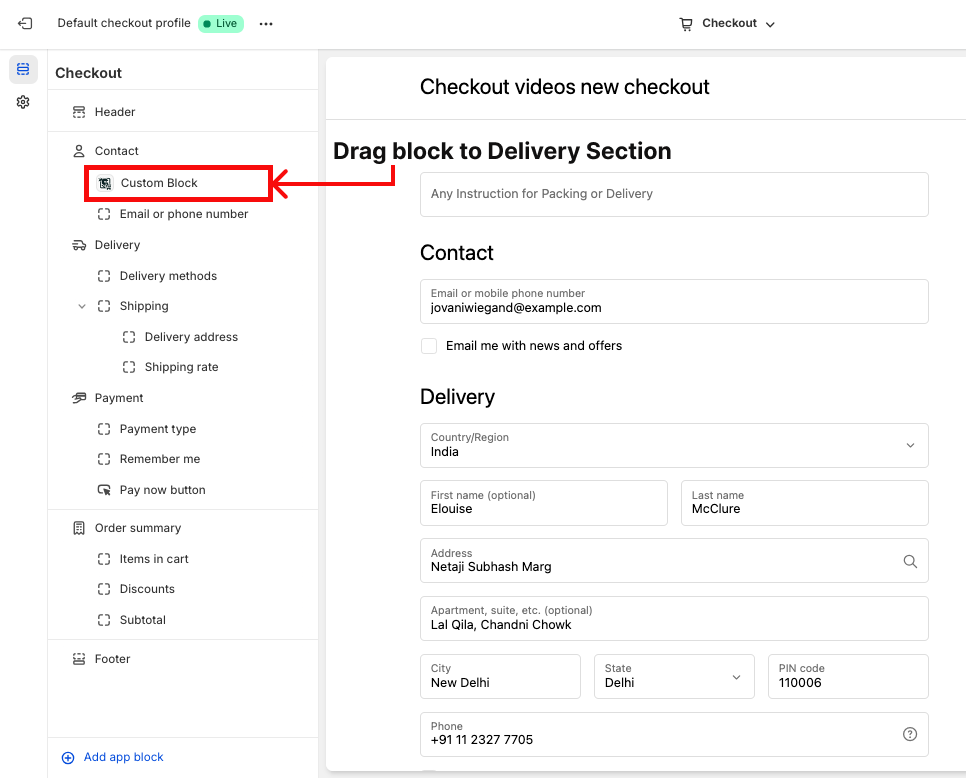Click the search icon in Address field
966x778 pixels.
coord(910,561)
